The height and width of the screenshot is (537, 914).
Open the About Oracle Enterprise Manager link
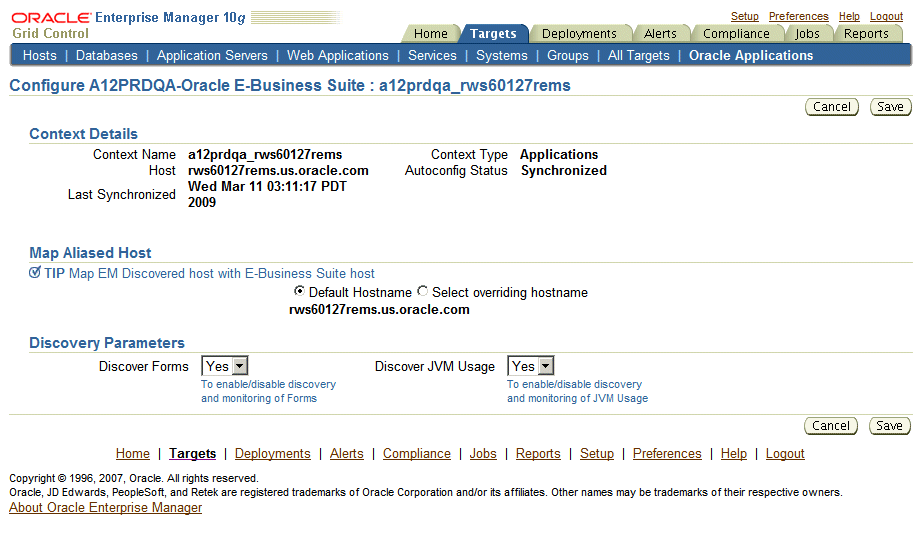click(106, 507)
